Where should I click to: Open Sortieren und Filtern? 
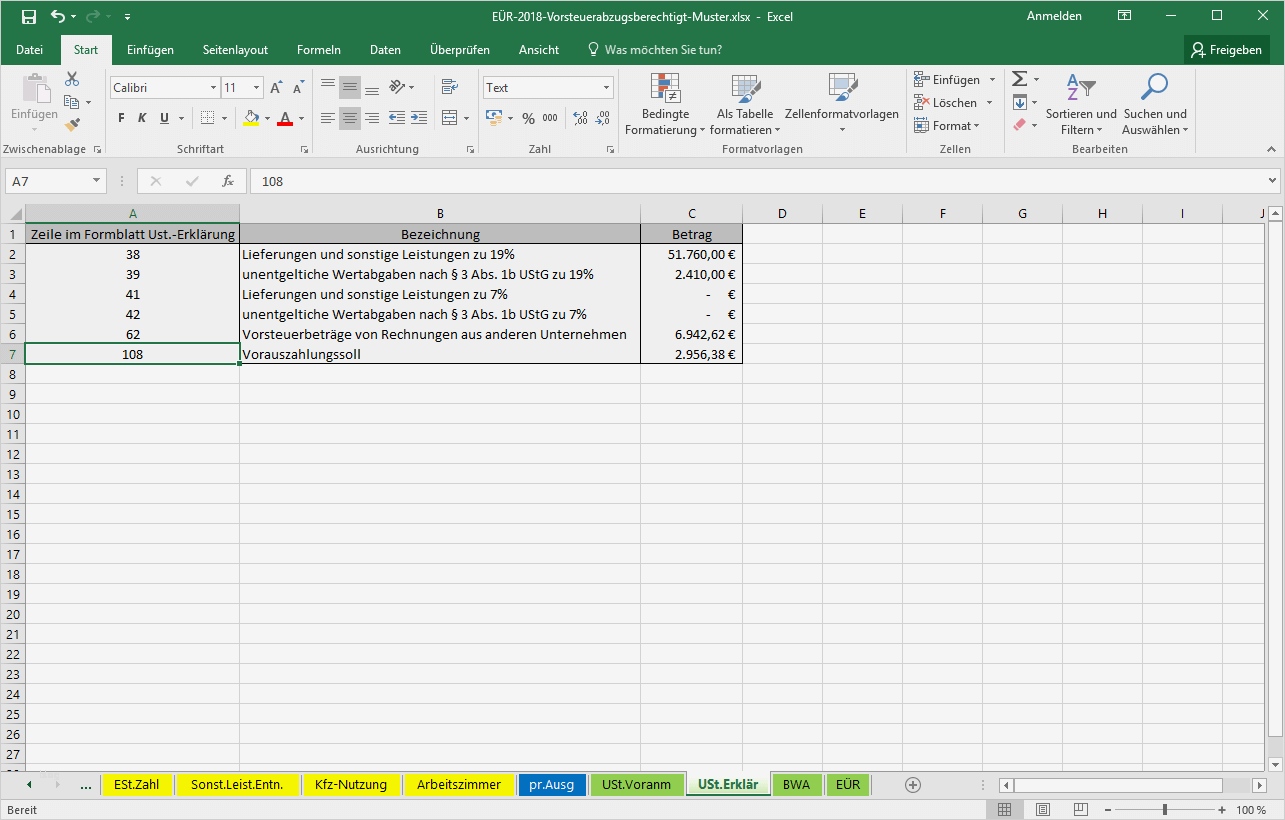tap(1081, 105)
